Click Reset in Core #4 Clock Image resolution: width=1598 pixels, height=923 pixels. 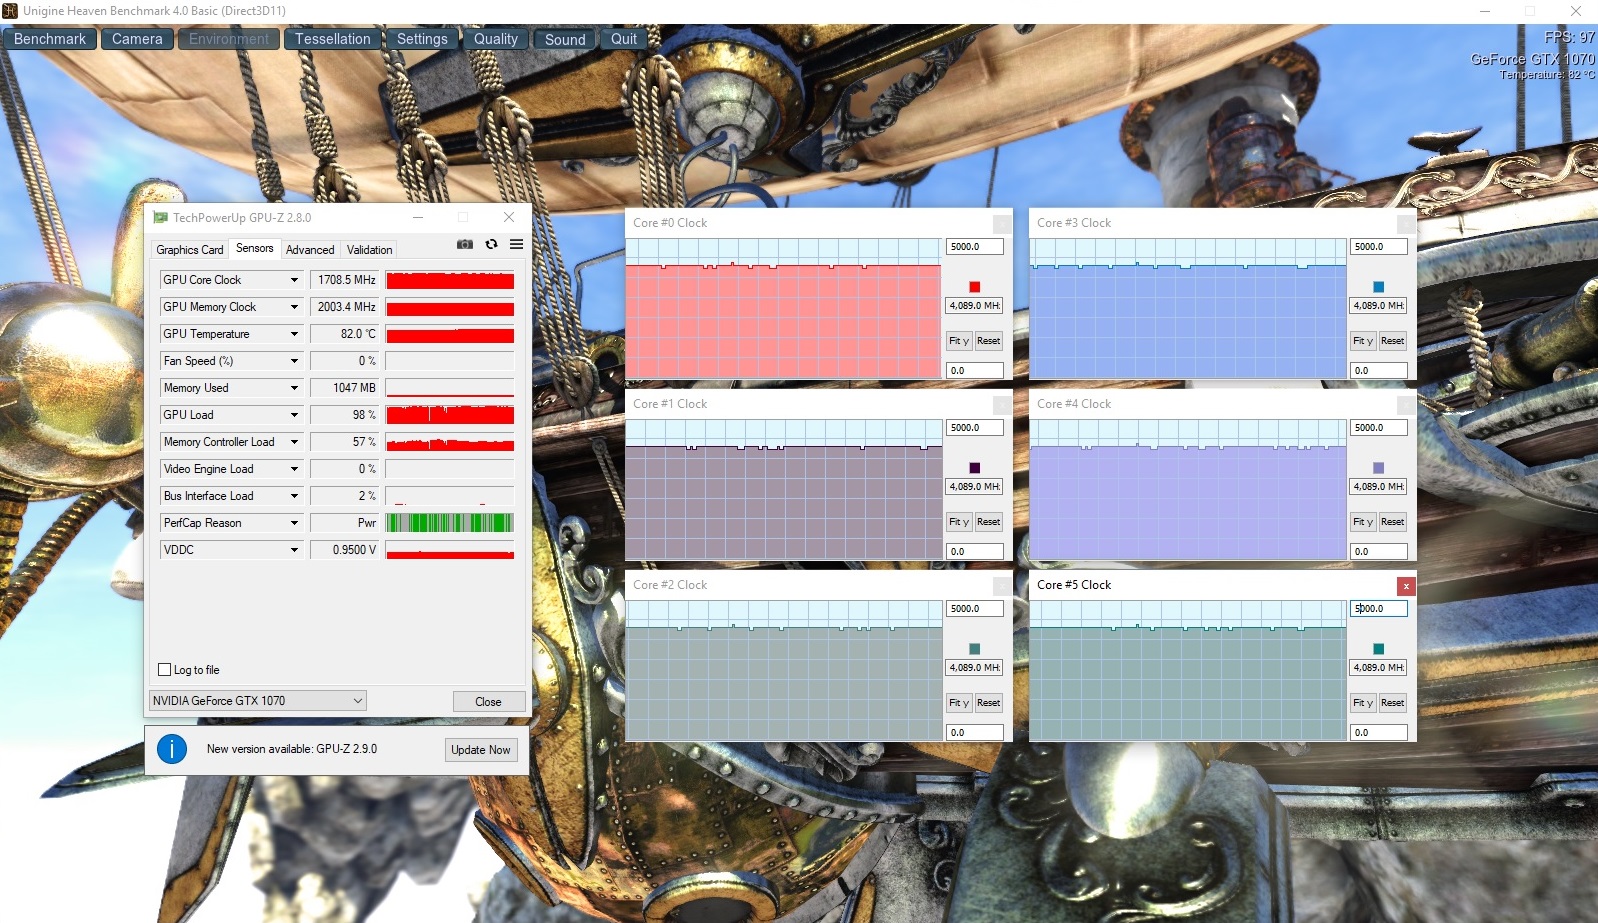point(1393,522)
